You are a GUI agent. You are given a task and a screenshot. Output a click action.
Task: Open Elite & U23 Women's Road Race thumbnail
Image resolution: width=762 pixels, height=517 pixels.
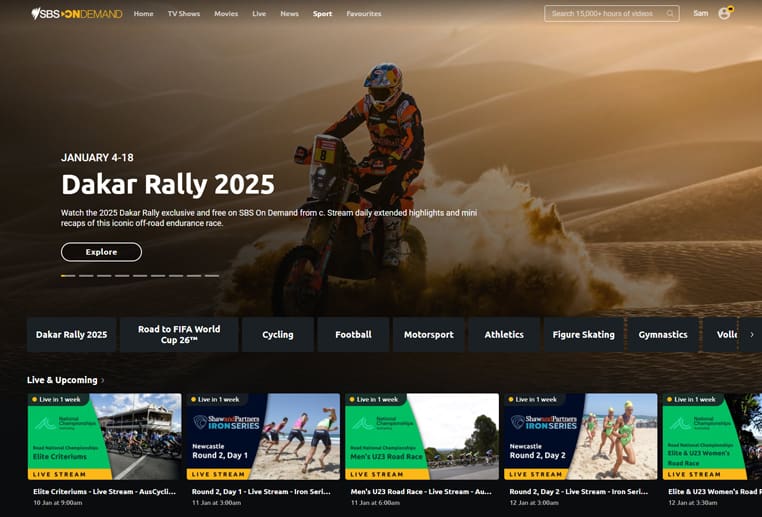712,436
